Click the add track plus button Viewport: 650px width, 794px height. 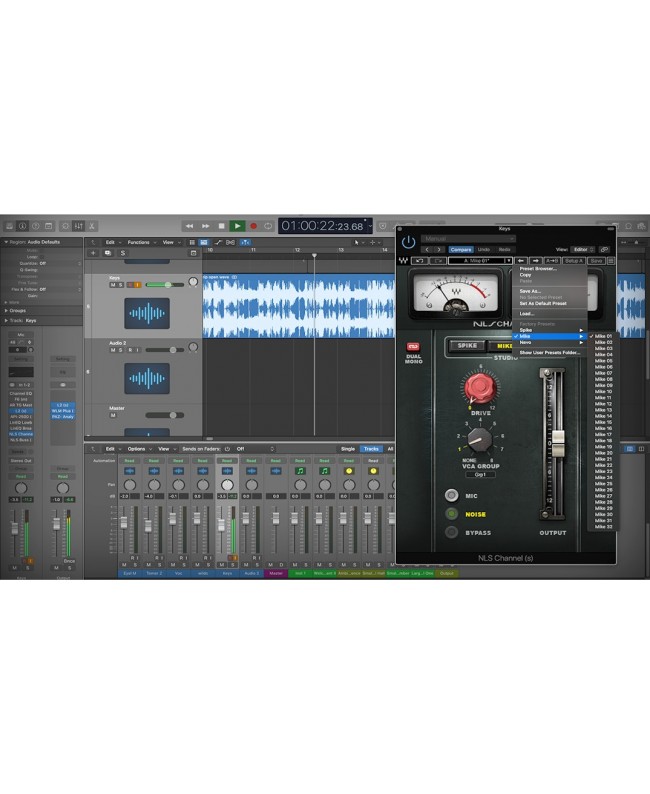[93, 253]
